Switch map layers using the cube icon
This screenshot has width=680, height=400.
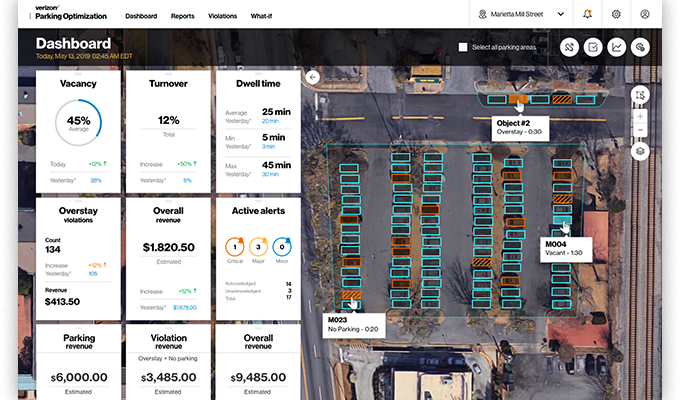tap(640, 151)
